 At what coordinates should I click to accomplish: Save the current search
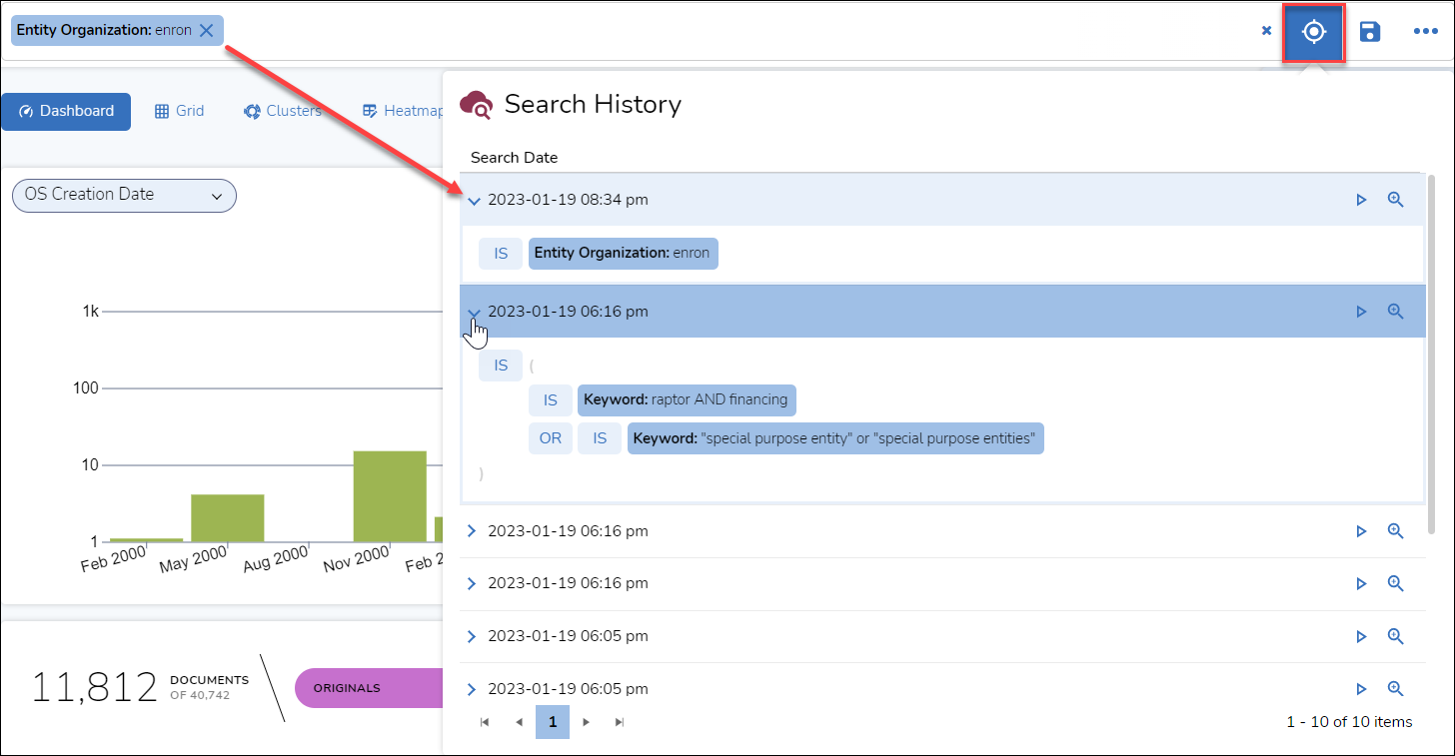click(x=1370, y=32)
